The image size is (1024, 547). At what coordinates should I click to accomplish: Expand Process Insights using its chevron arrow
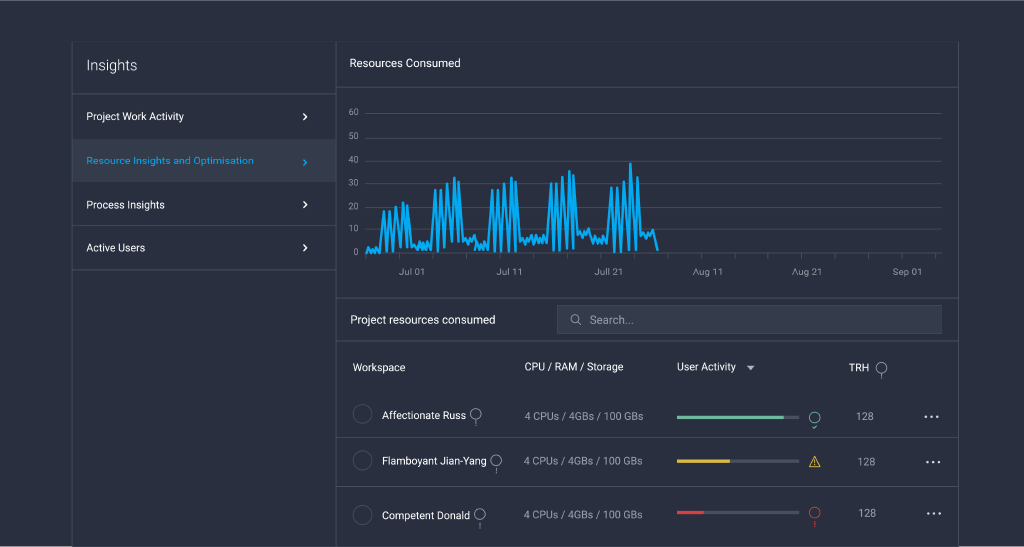pos(305,205)
